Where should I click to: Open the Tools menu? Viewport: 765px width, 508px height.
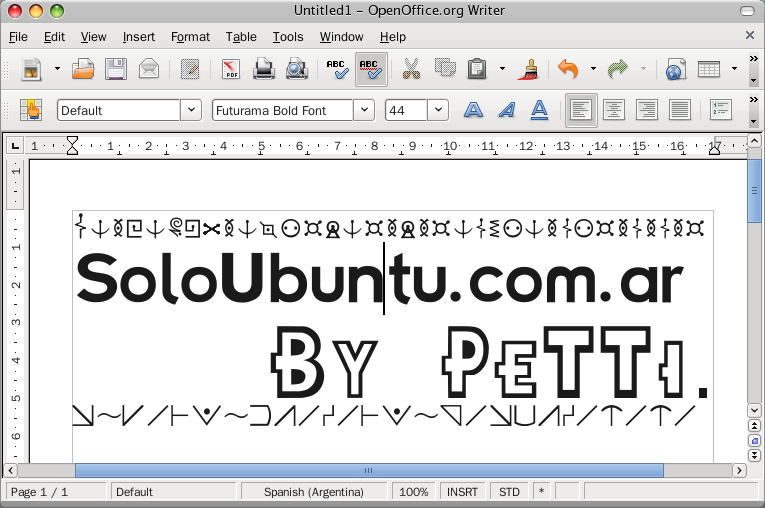click(288, 37)
